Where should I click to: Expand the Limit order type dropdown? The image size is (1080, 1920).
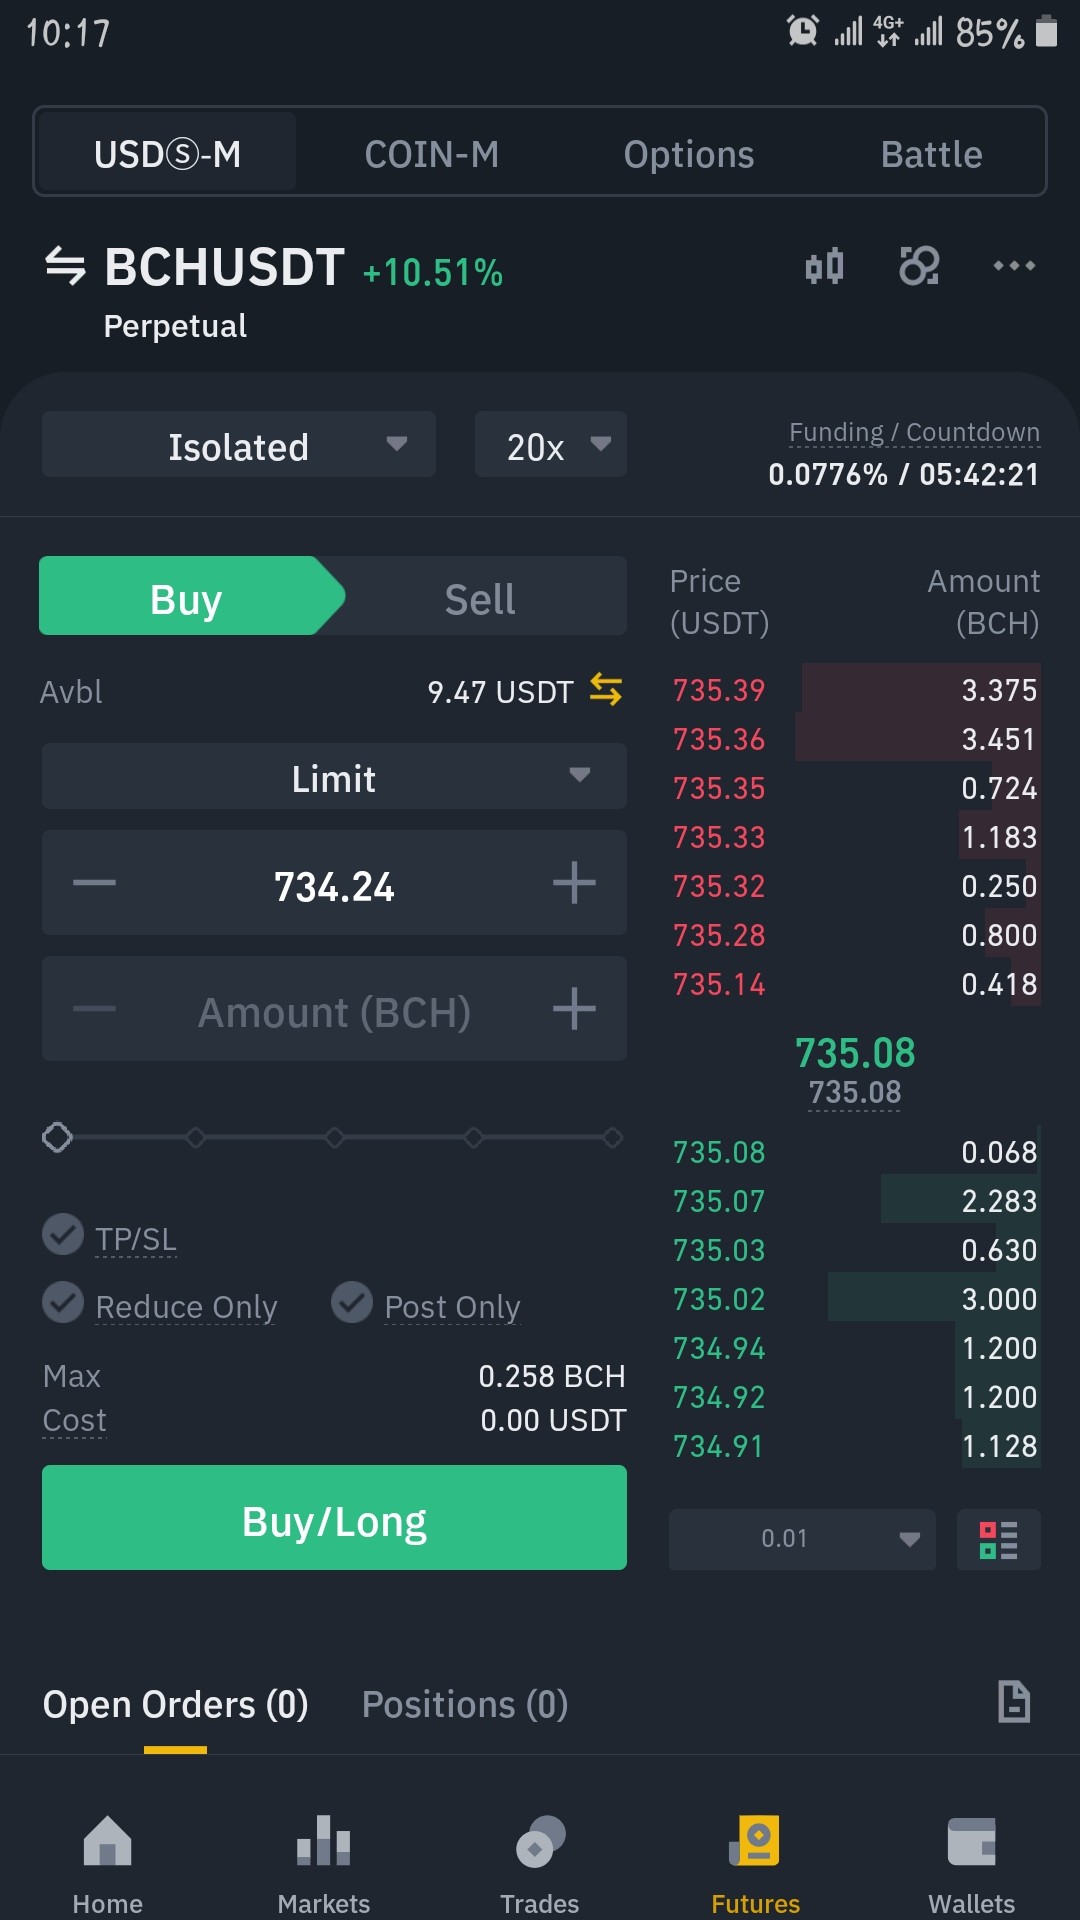[334, 776]
